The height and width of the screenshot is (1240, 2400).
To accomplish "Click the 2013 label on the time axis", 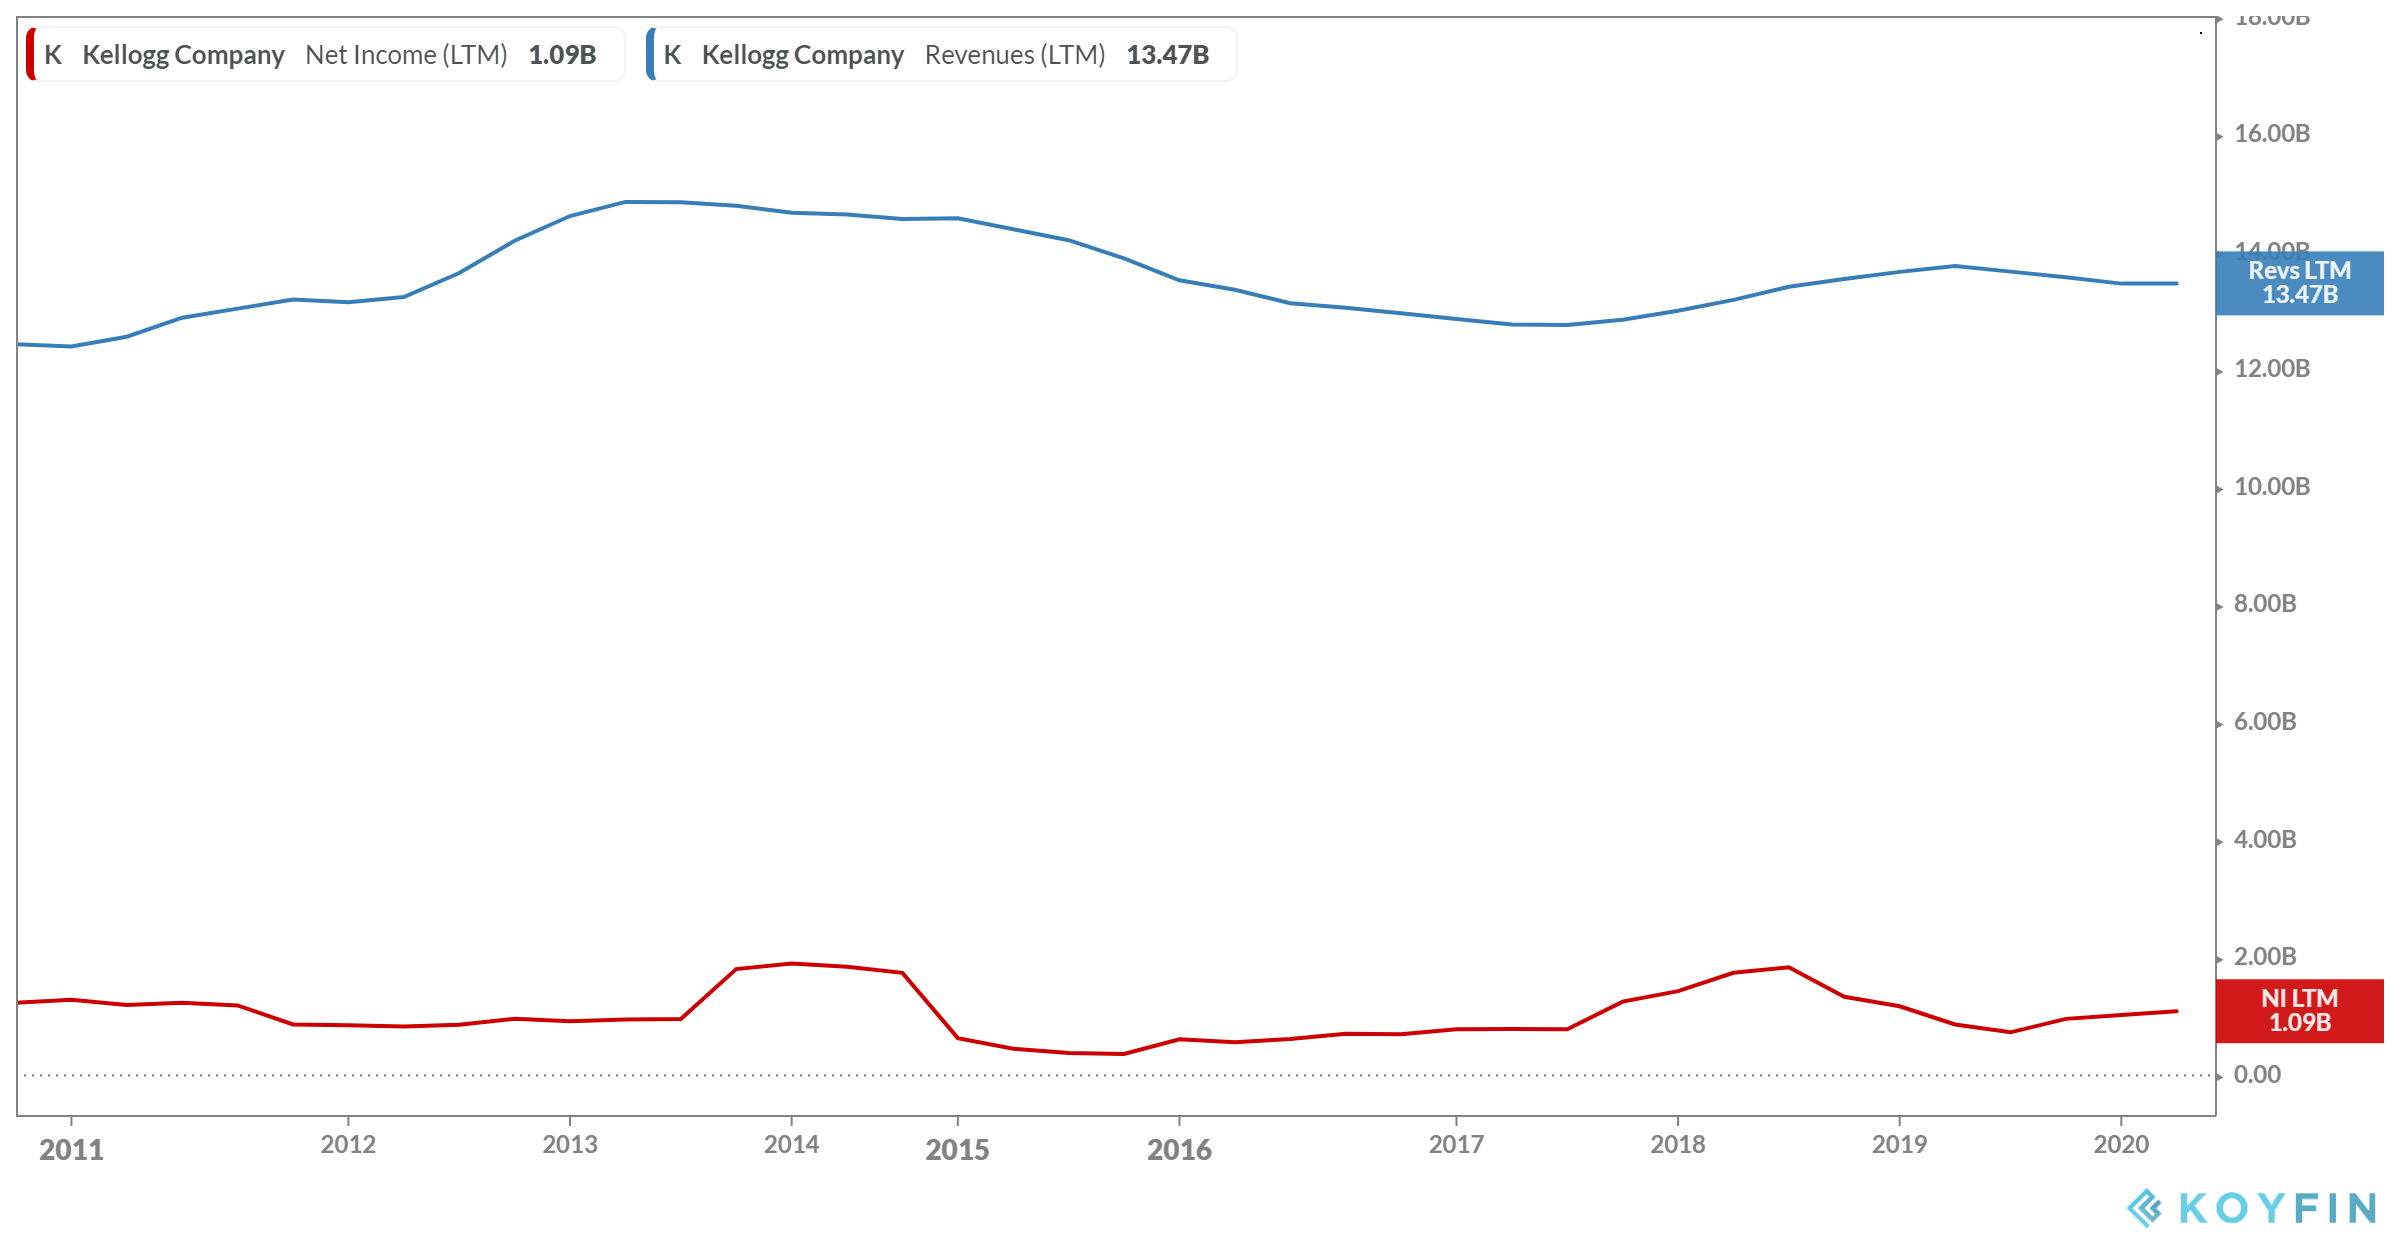I will coord(570,1145).
